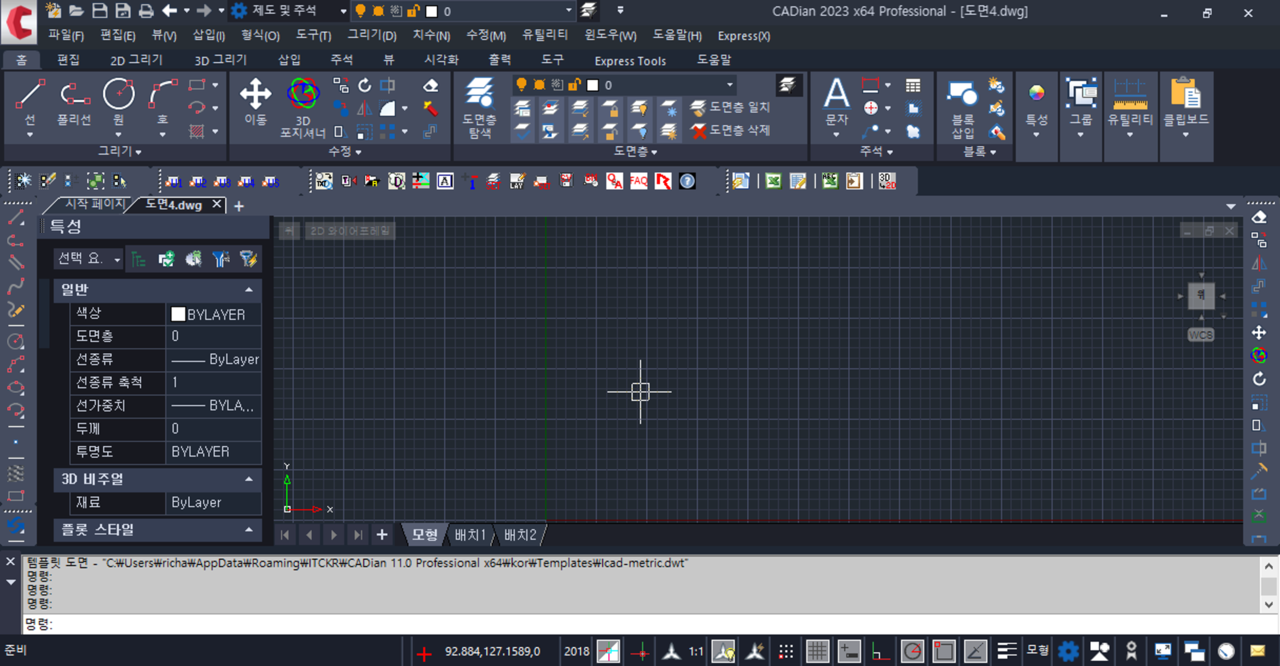This screenshot has width=1280, height=666.
Task: Select the 선 (Line) drawing tool
Action: 30,96
